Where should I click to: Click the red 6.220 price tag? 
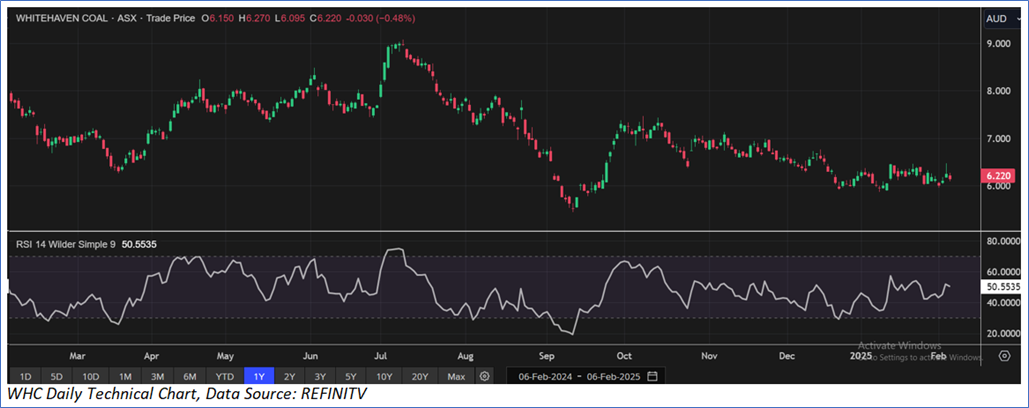coord(998,176)
